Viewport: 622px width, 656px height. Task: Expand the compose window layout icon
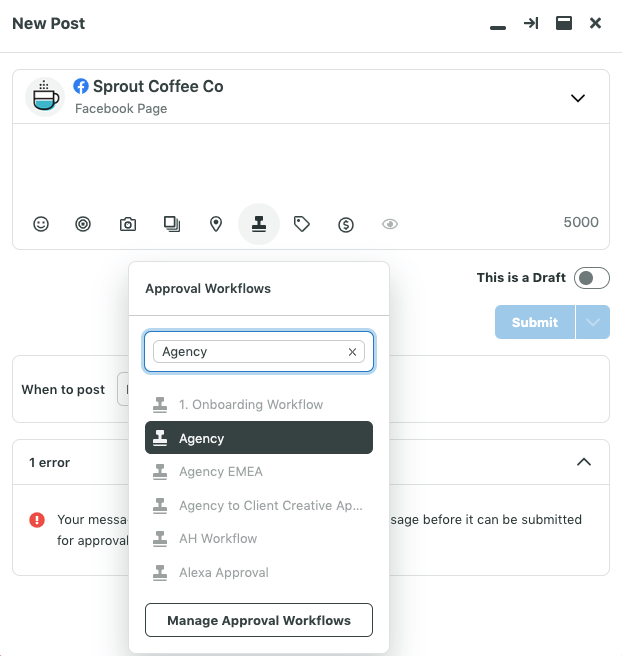click(x=564, y=23)
